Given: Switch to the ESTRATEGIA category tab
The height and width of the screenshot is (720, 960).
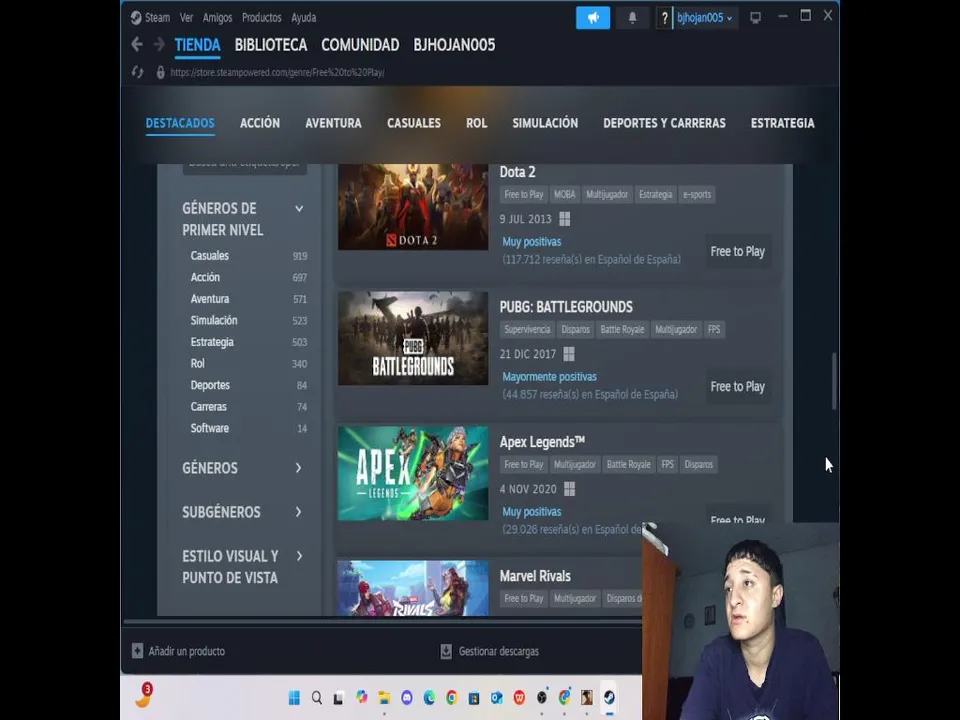Looking at the screenshot, I should tap(782, 123).
